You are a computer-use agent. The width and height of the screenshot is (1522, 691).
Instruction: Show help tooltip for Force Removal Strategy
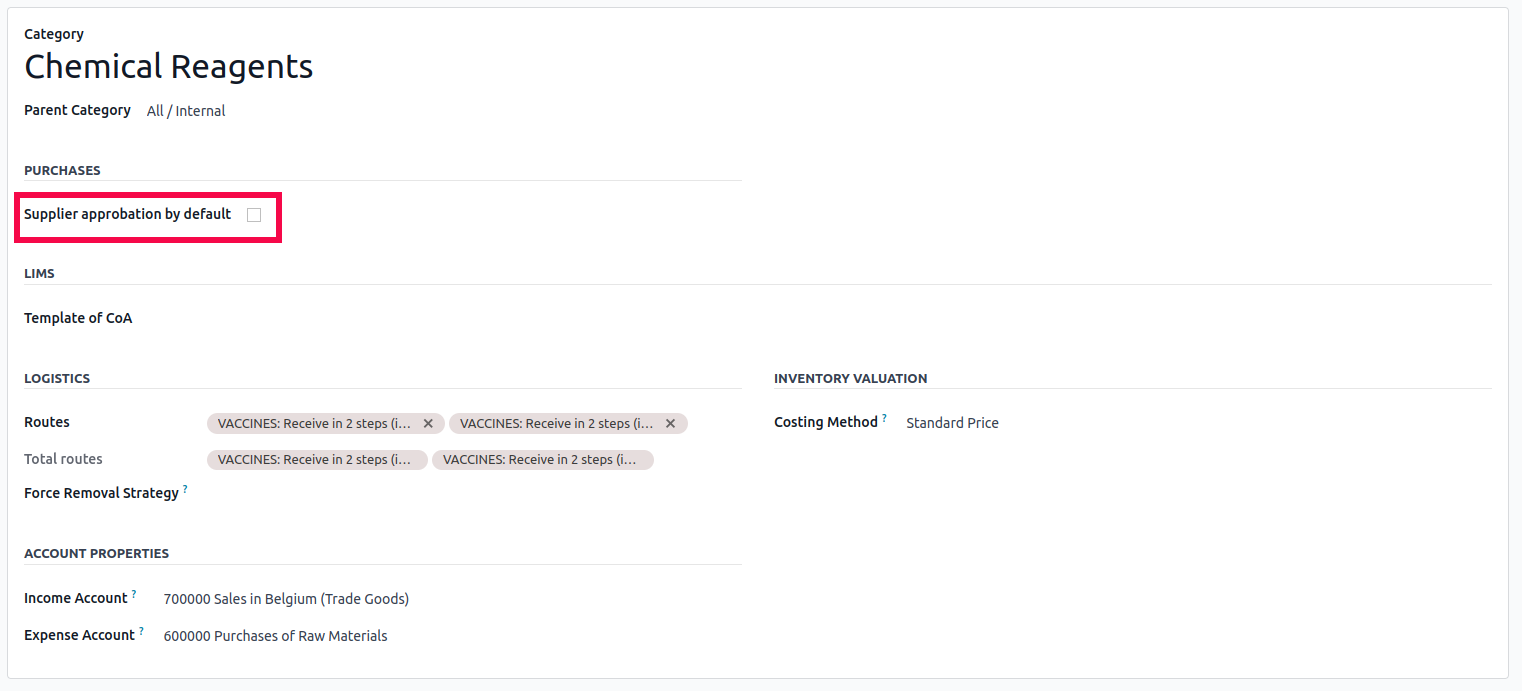(x=185, y=489)
